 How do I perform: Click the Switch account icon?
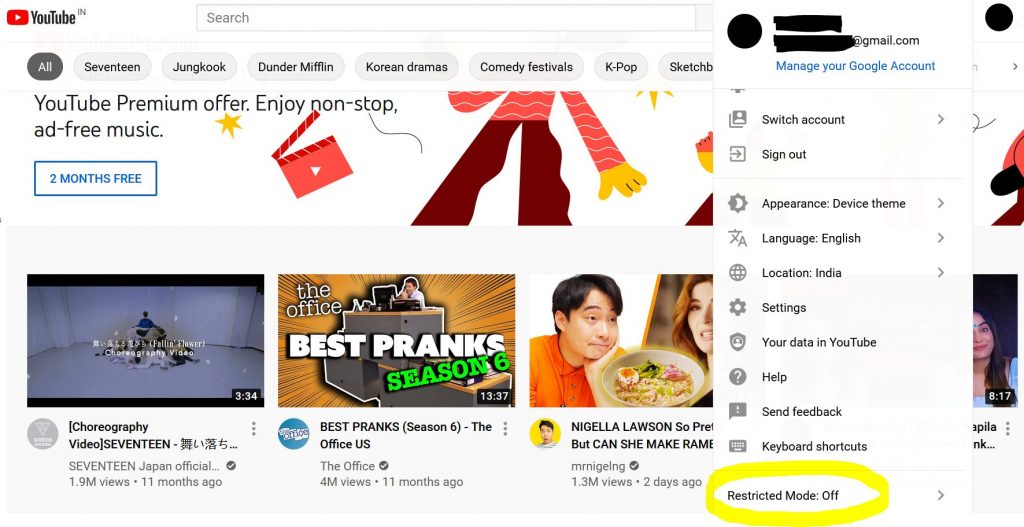coord(737,120)
